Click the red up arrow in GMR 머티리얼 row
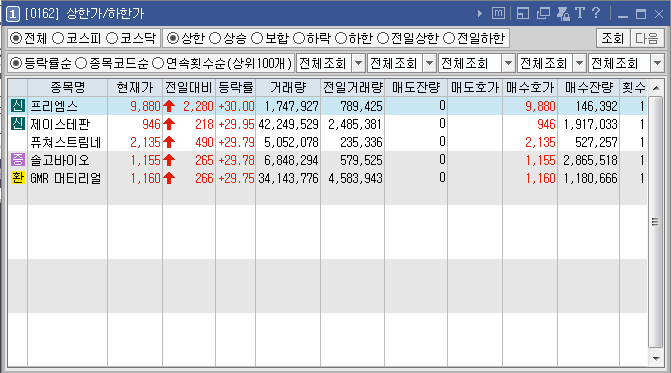The height and width of the screenshot is (373, 671). coord(169,178)
